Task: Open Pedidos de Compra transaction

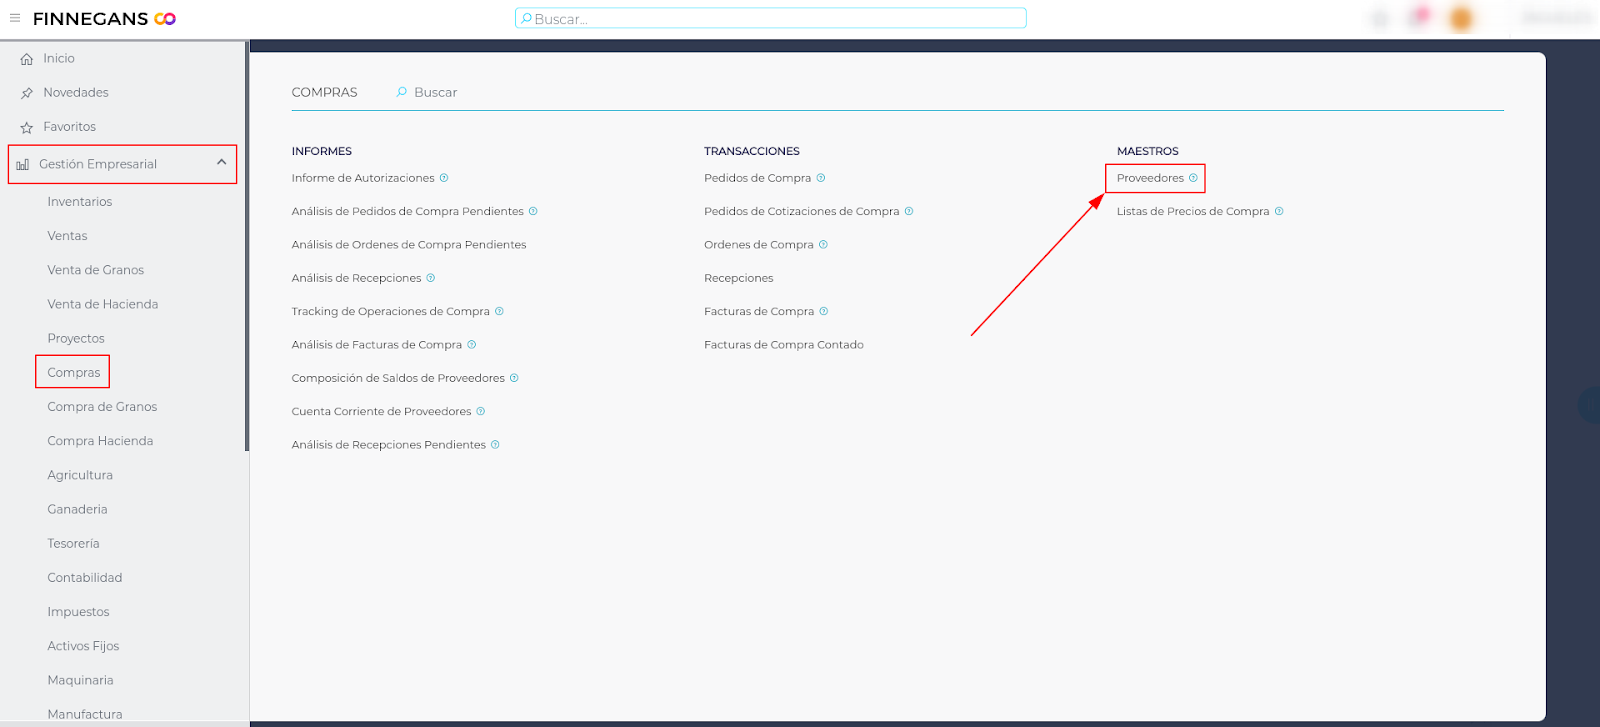Action: point(758,178)
